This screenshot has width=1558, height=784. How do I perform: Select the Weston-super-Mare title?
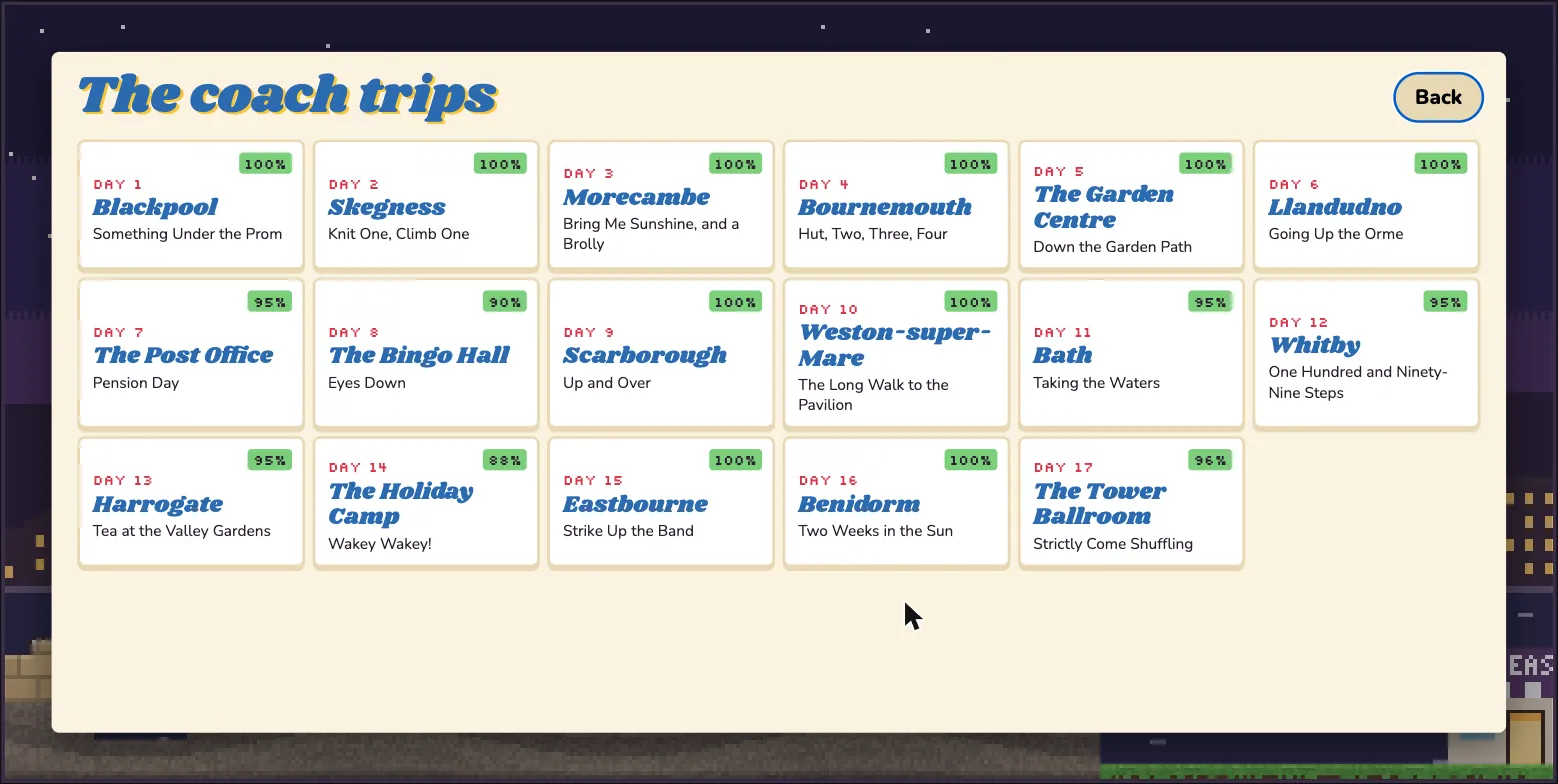894,344
